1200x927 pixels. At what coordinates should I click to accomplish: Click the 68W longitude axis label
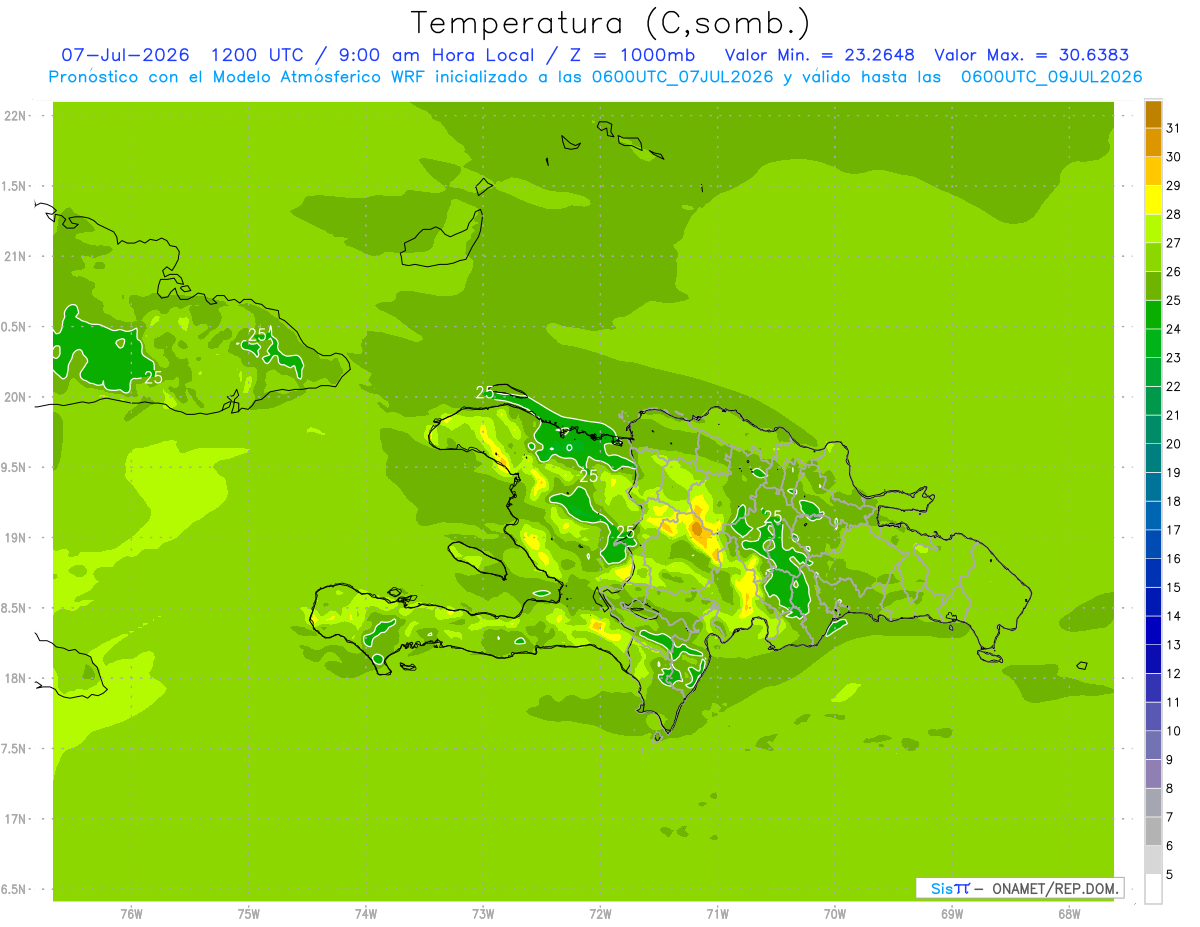[1068, 914]
